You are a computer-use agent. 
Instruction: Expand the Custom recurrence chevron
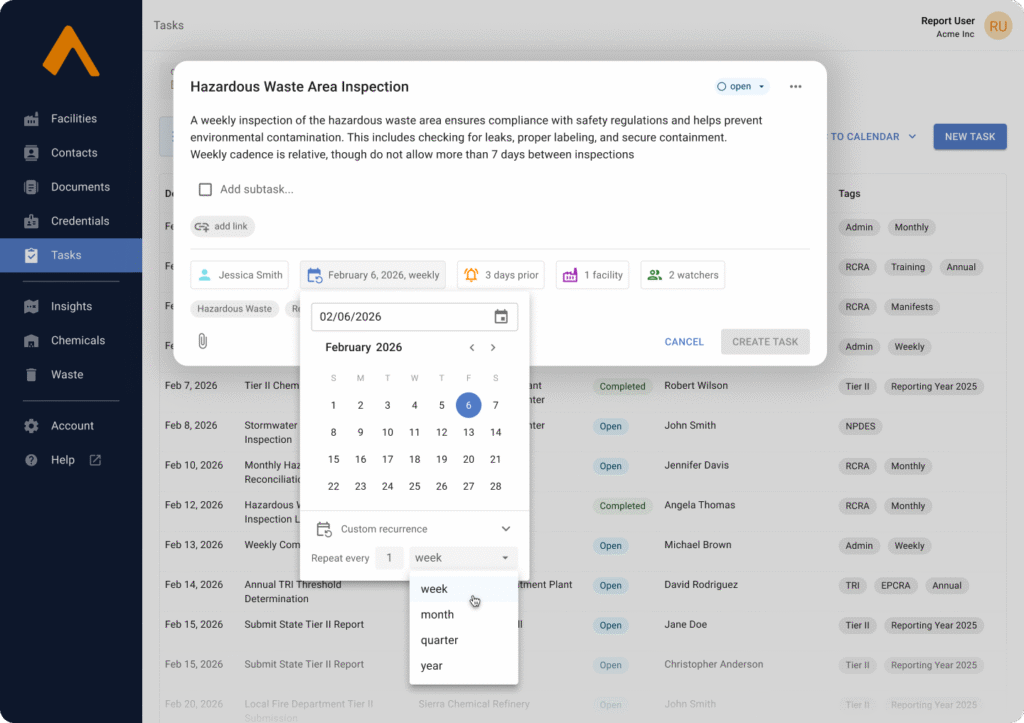(506, 529)
